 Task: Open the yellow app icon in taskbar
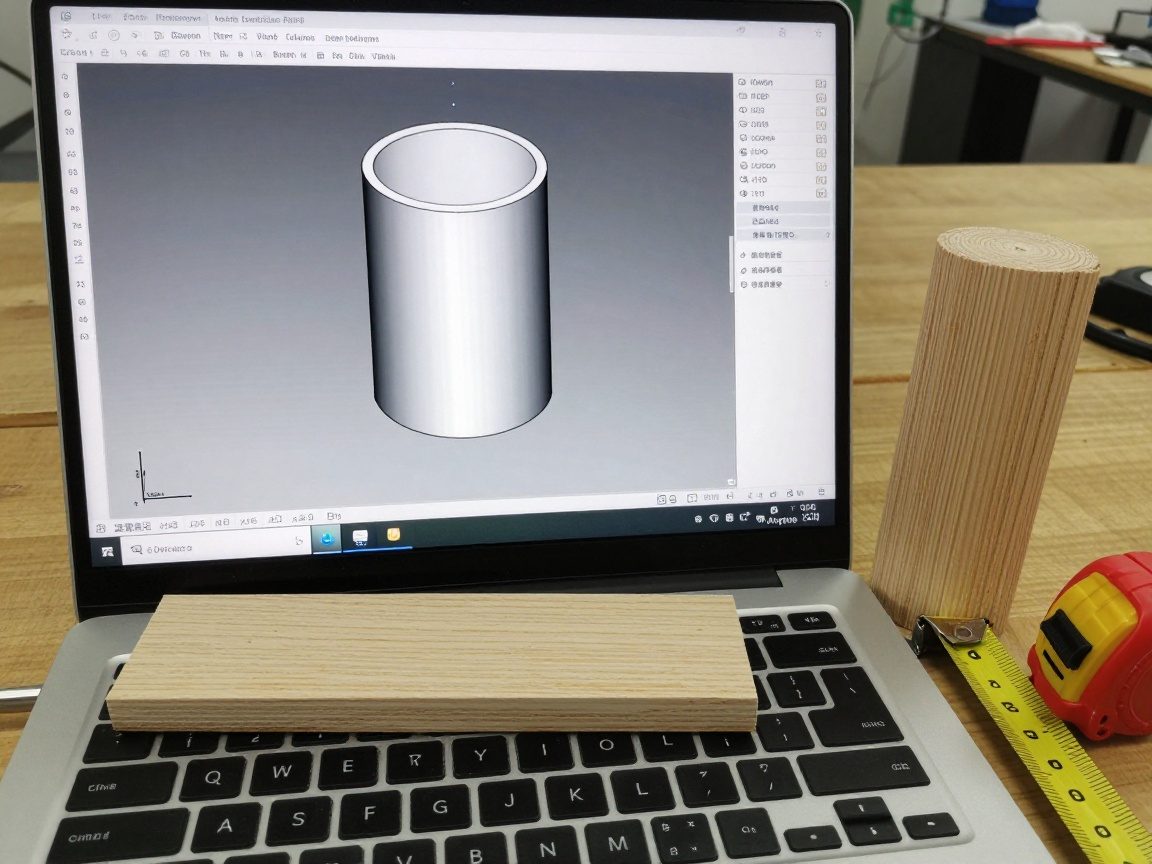(x=394, y=535)
